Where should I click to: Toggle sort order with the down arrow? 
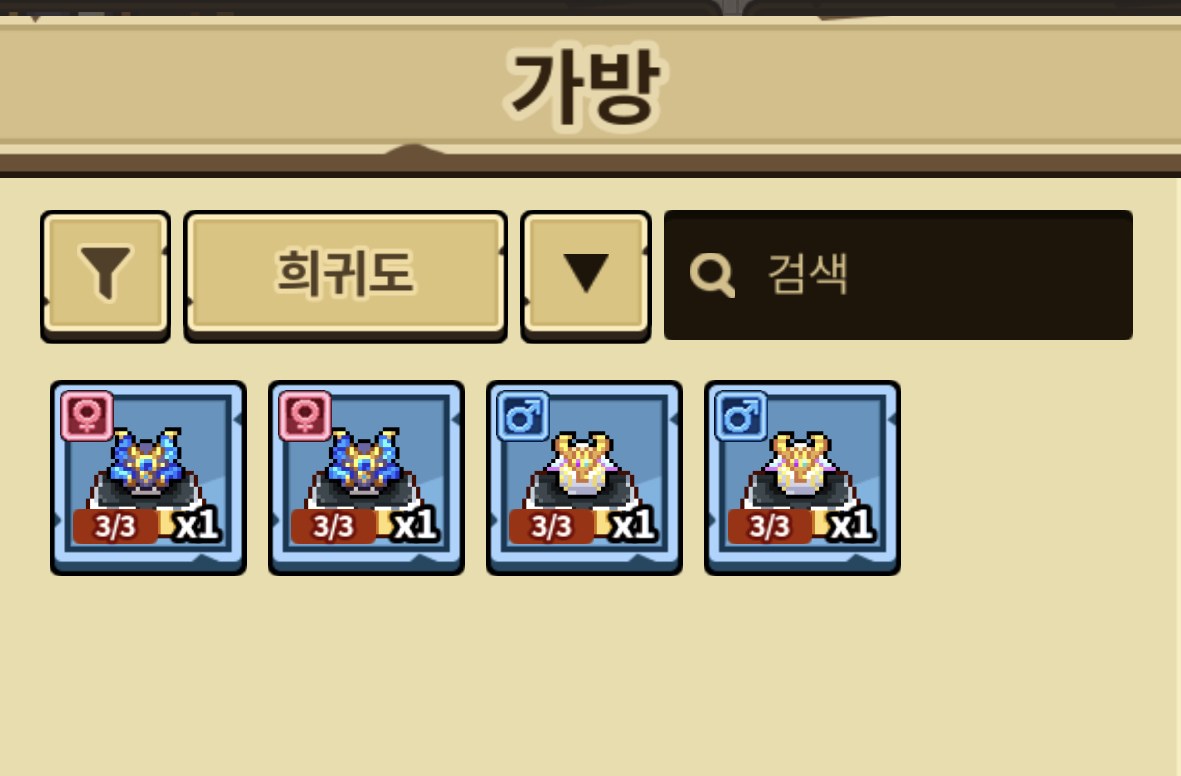(586, 276)
